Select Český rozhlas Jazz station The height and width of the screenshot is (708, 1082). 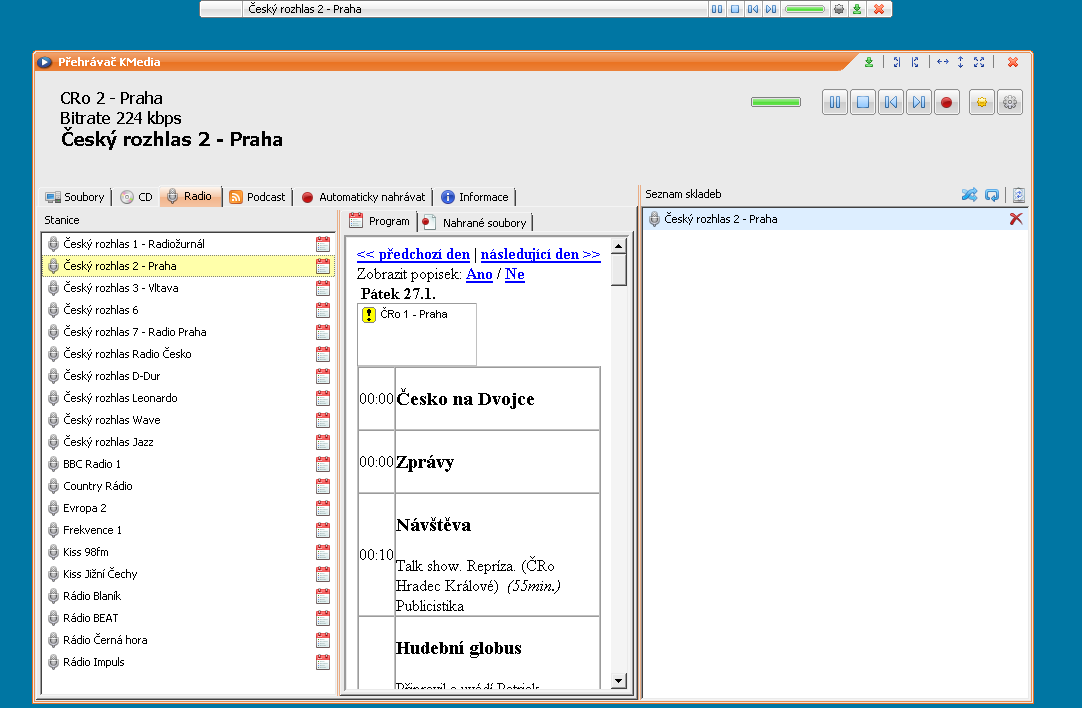coord(108,442)
